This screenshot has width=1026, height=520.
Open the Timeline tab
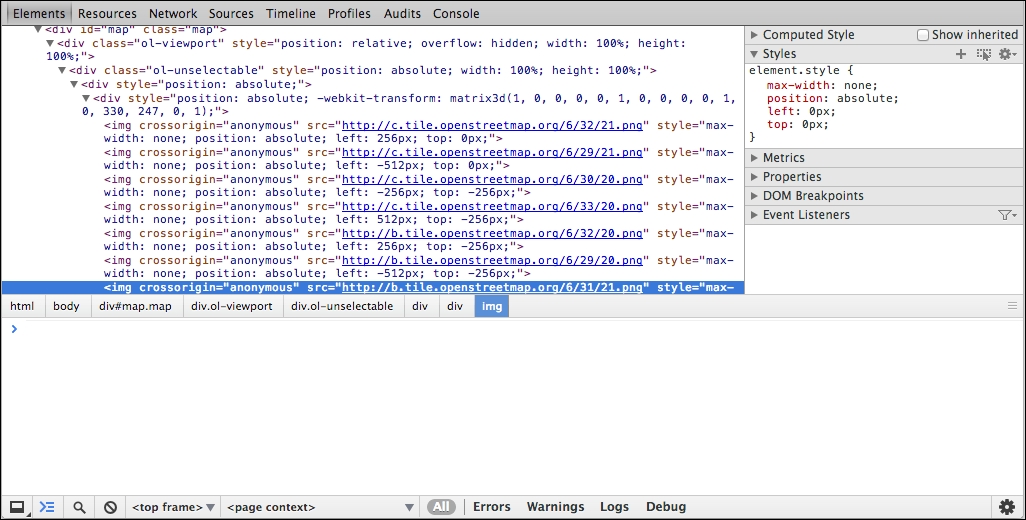coord(291,13)
